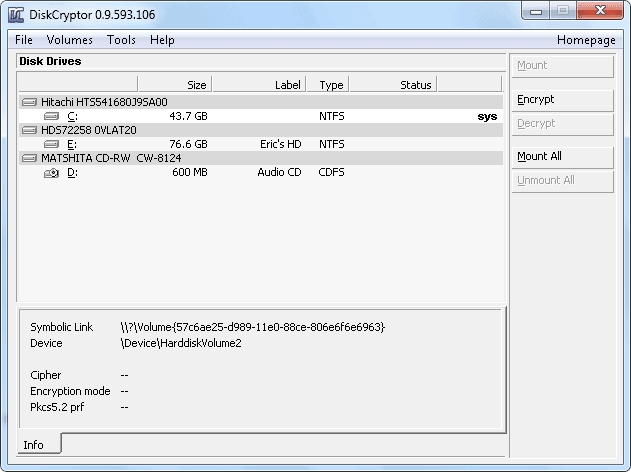Click the Disk Drives heading
The width and height of the screenshot is (631, 472).
50,61
